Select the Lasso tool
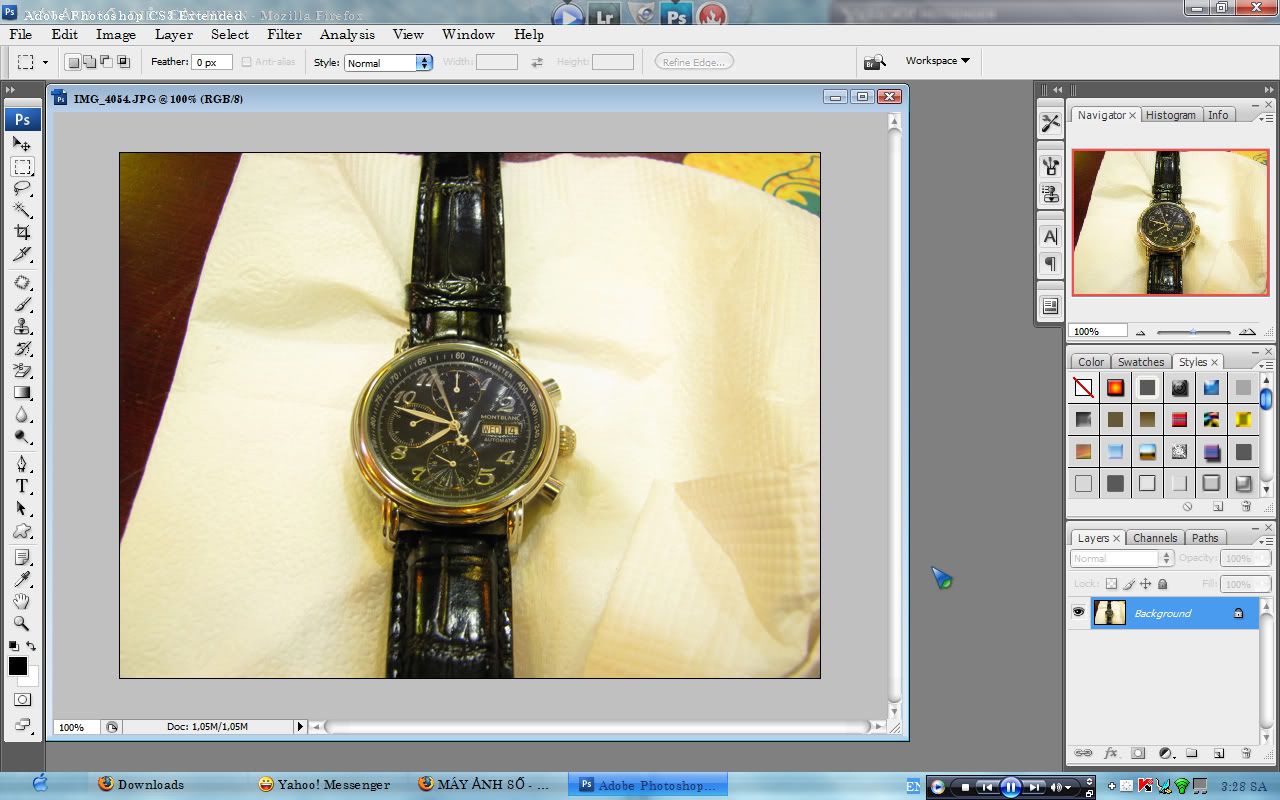The width and height of the screenshot is (1280, 800). (x=22, y=188)
